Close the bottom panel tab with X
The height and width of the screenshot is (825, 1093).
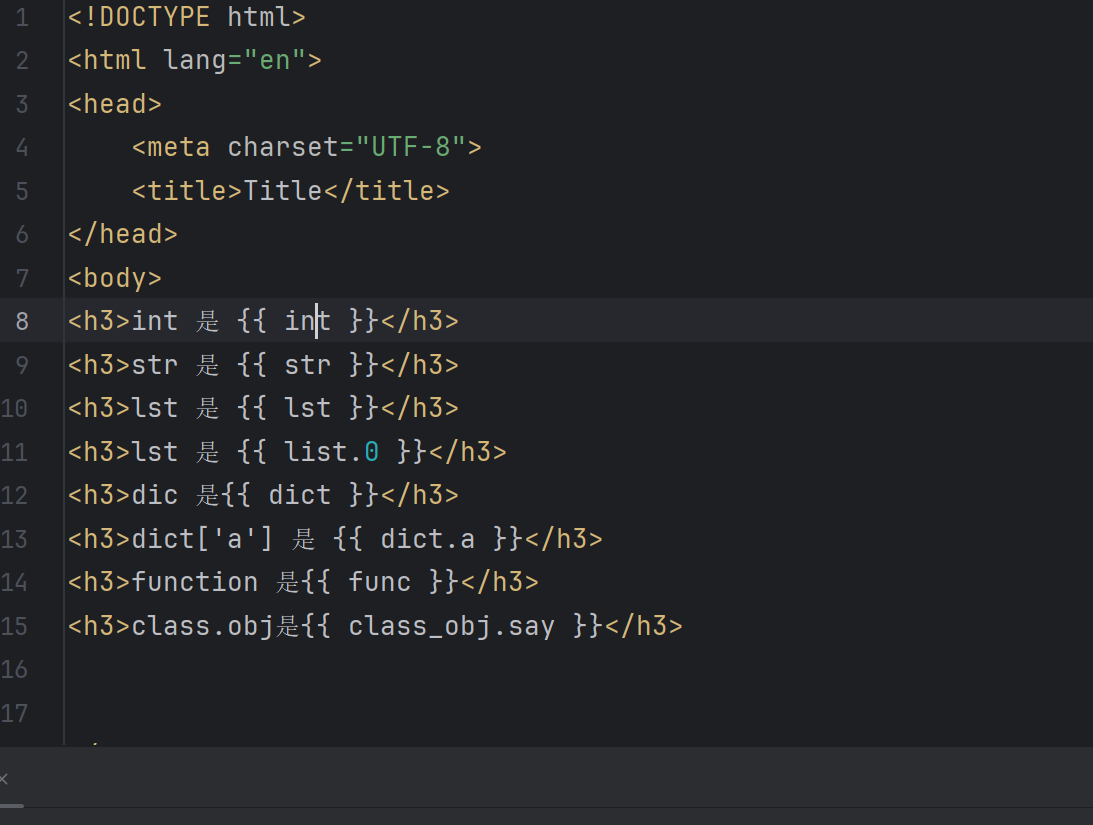click(4, 779)
